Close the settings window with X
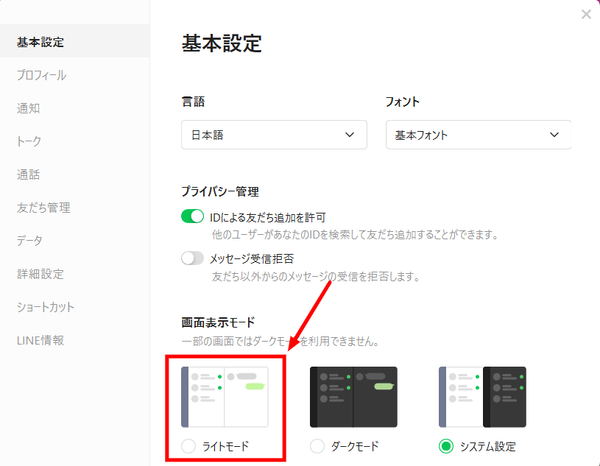 pos(586,15)
